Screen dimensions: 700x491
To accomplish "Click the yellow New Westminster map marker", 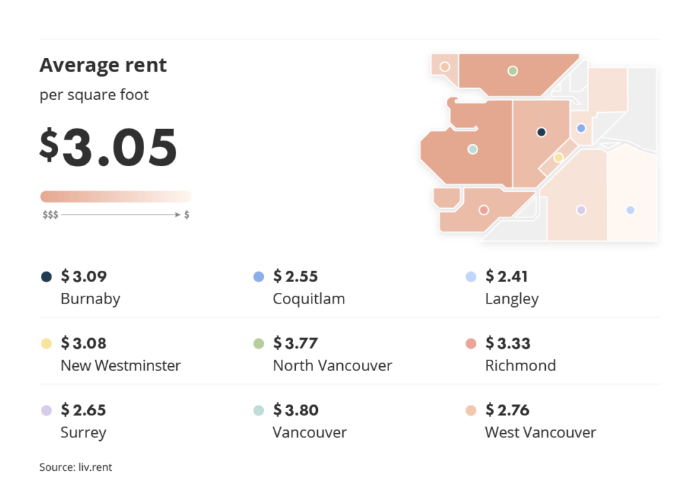I will point(558,158).
